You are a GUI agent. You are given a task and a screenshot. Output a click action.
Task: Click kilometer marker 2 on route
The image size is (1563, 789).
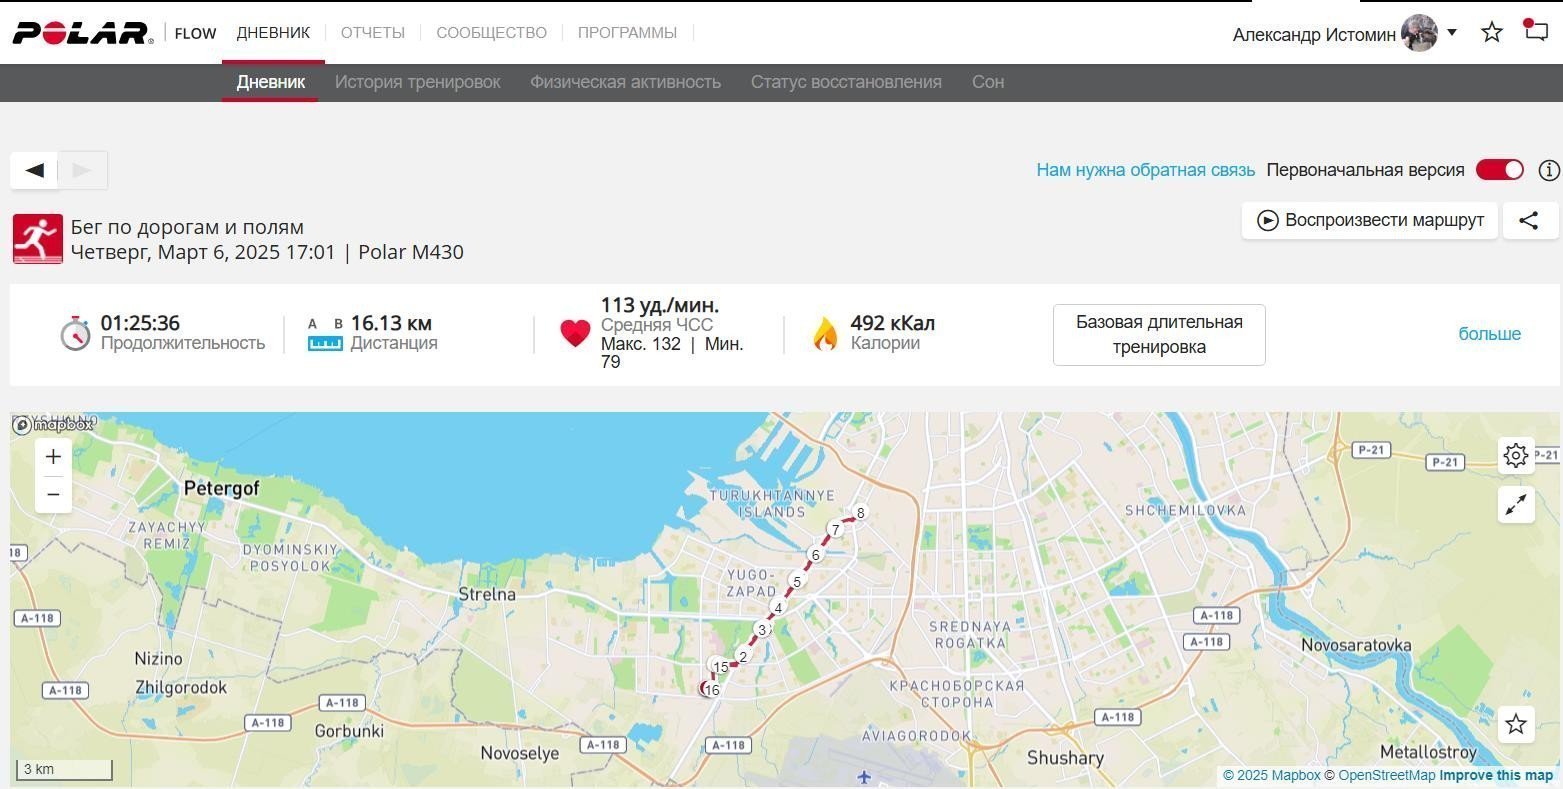(x=742, y=657)
